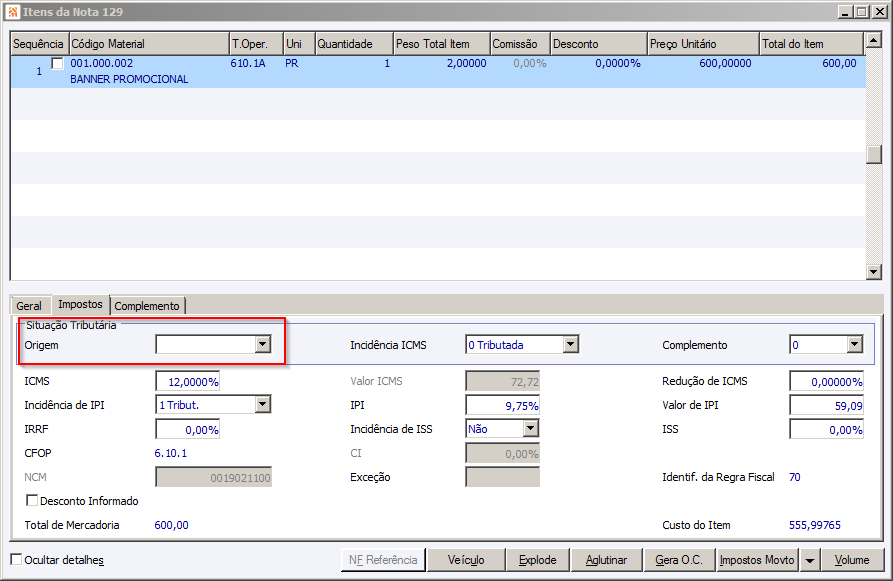This screenshot has height=581, width=893.
Task: Click the 610.1A operation type cell
Action: click(x=248, y=63)
